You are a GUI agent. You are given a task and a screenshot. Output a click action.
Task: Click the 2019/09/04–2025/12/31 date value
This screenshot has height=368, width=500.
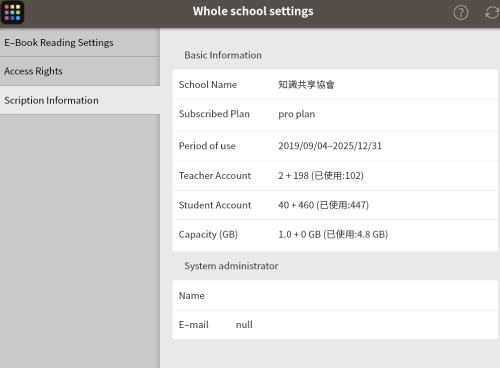tap(330, 146)
